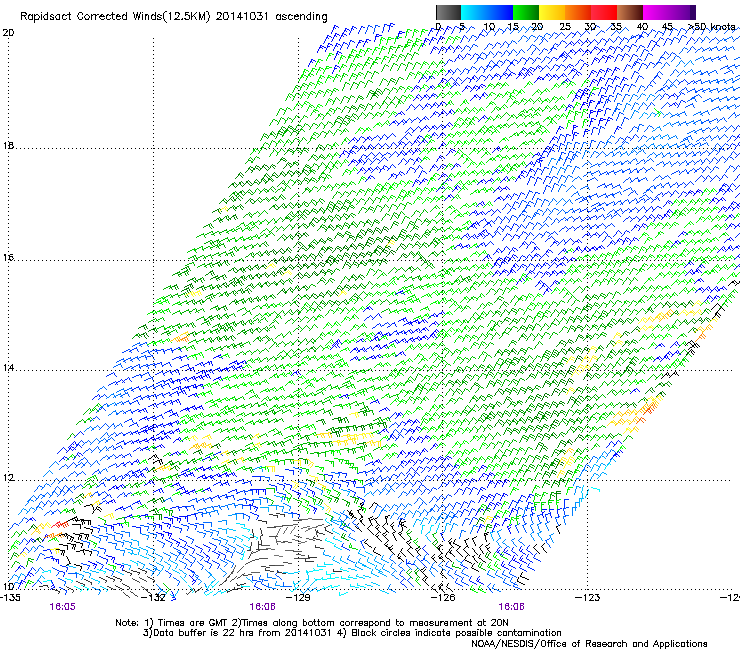Click the 'Times are GMT' note line
The height and width of the screenshot is (650, 740).
312,623
